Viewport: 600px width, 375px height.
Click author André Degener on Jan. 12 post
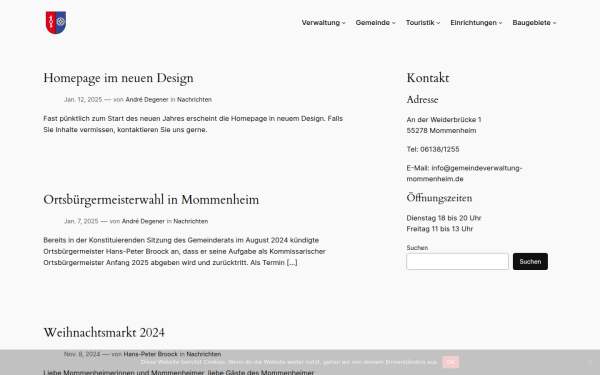(x=147, y=99)
